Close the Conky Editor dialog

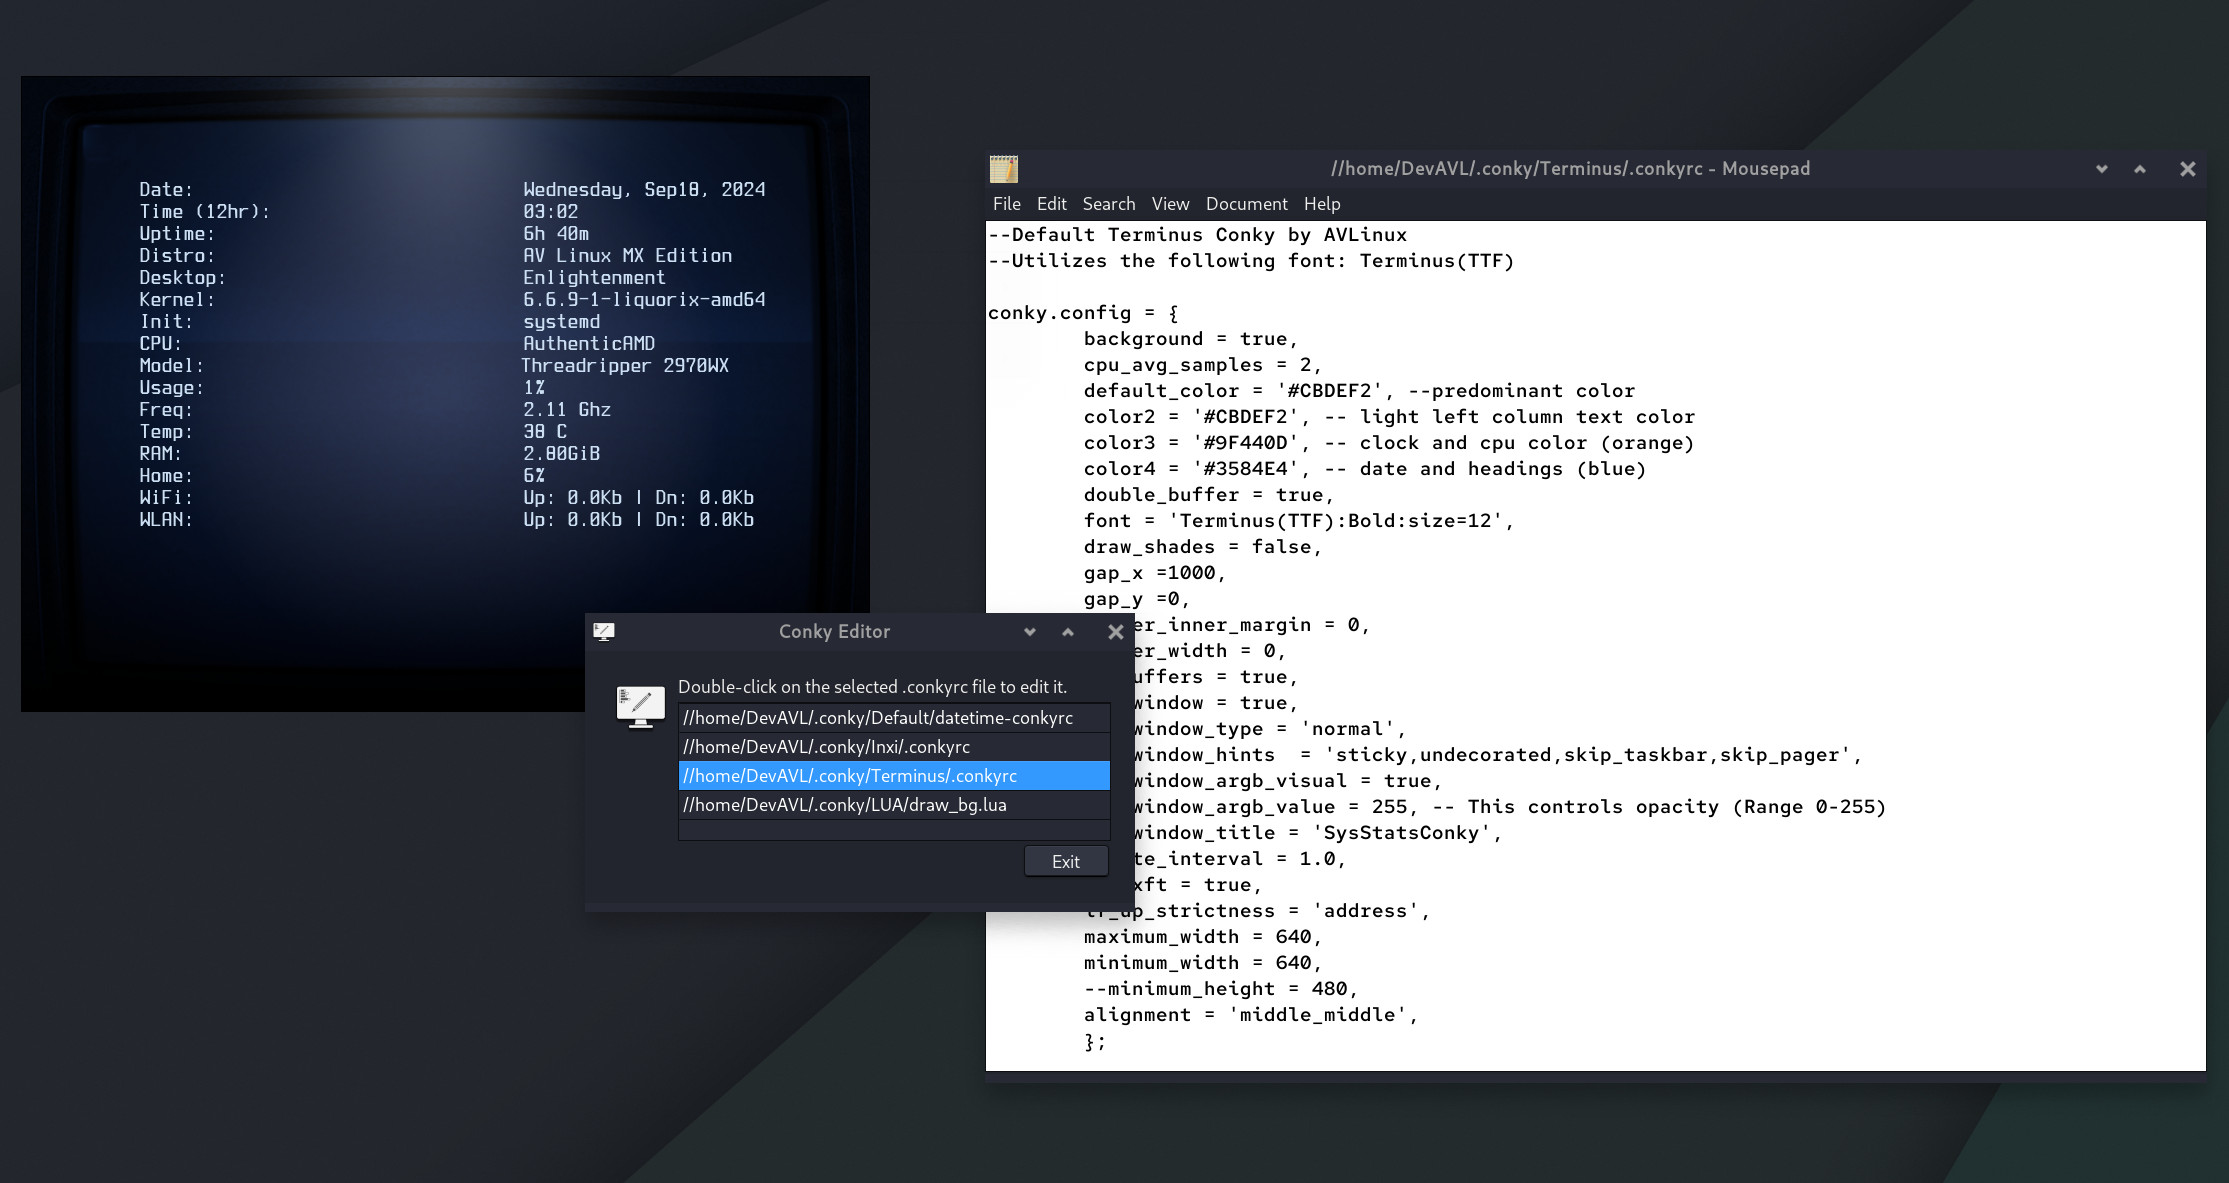(1115, 632)
